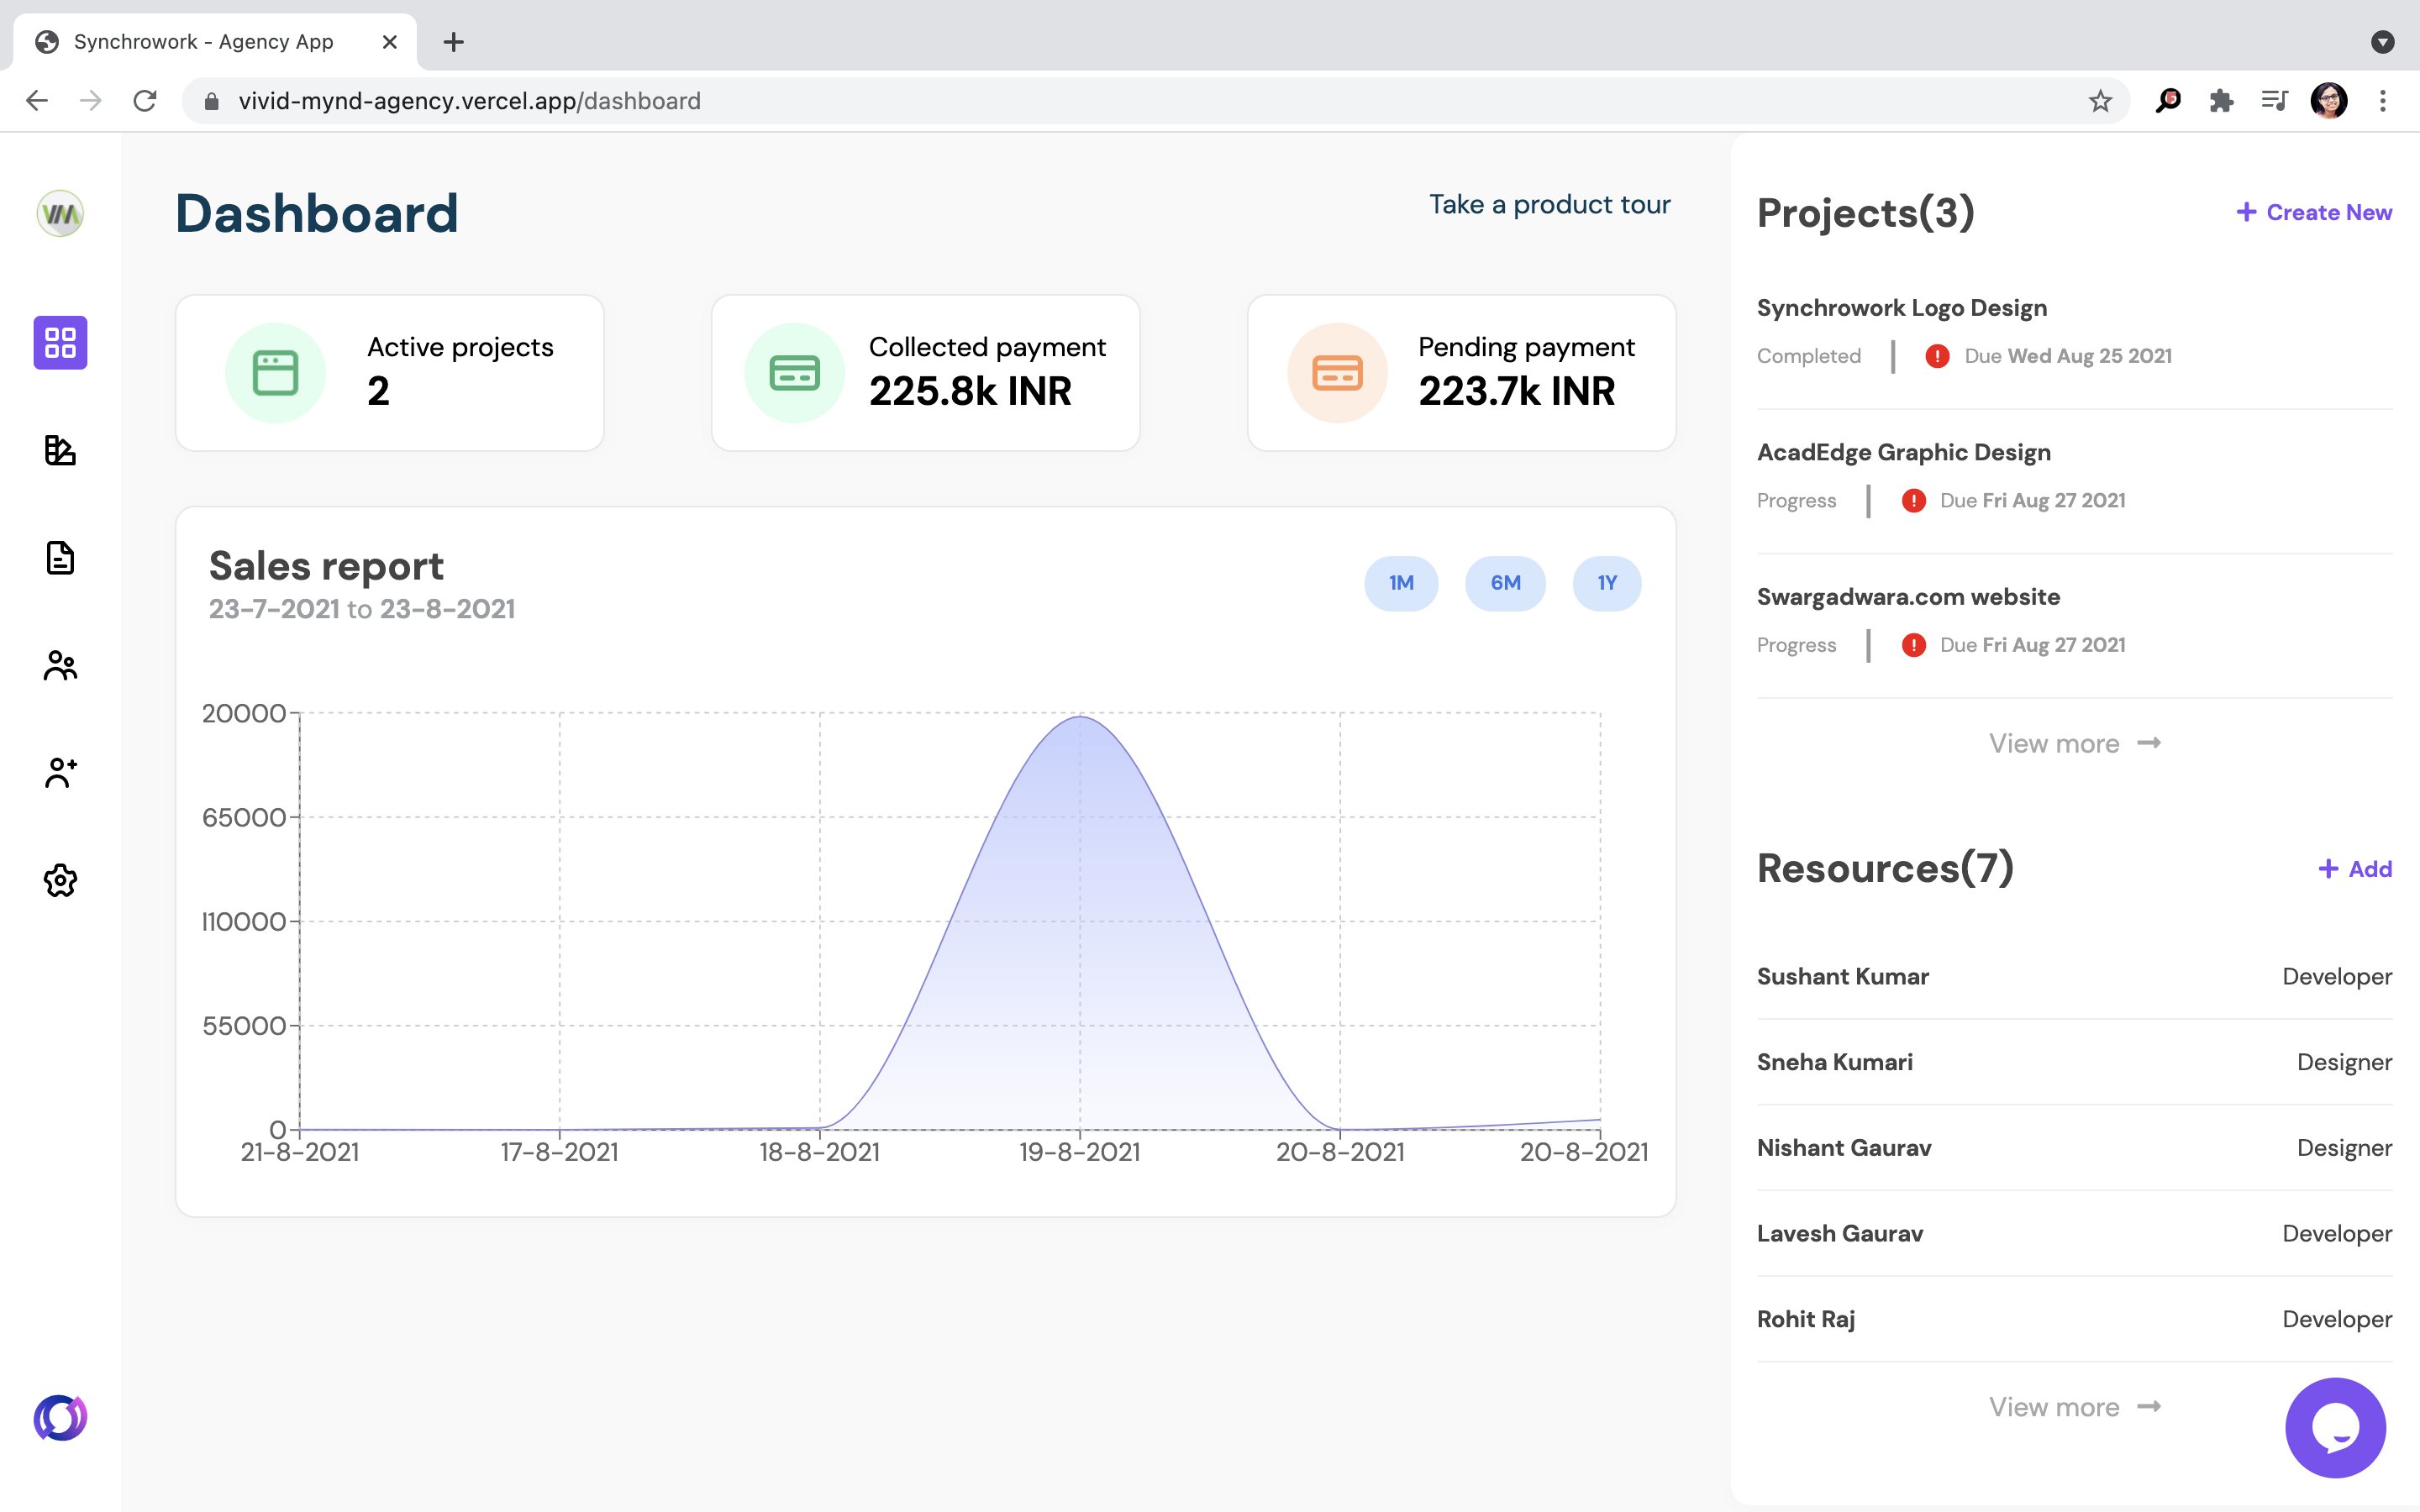Image resolution: width=2420 pixels, height=1512 pixels.
Task: Select the 1M sales report range
Action: point(1400,583)
